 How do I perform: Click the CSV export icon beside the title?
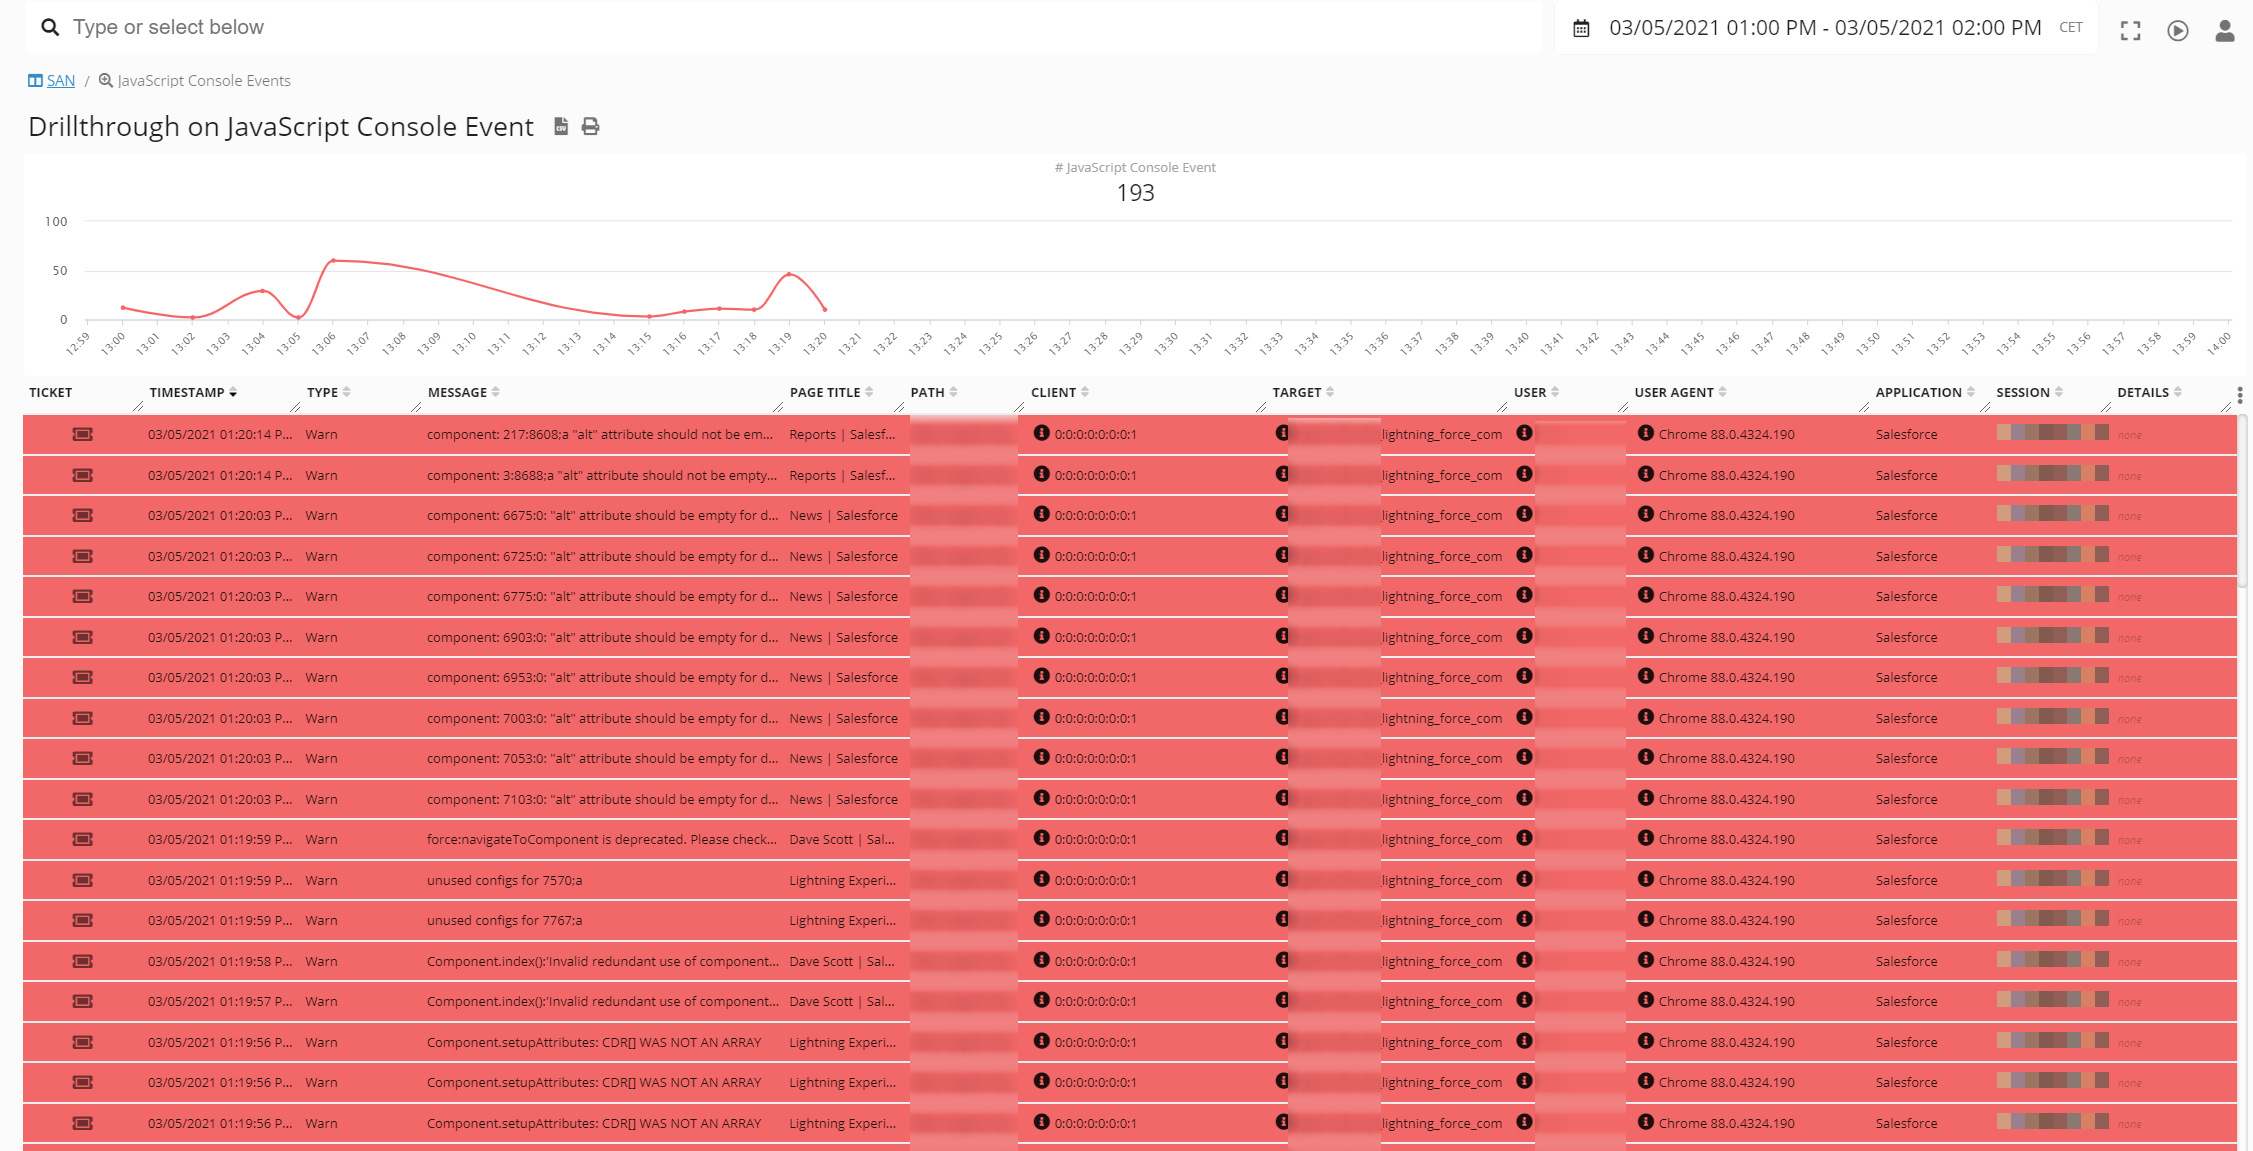coord(561,127)
